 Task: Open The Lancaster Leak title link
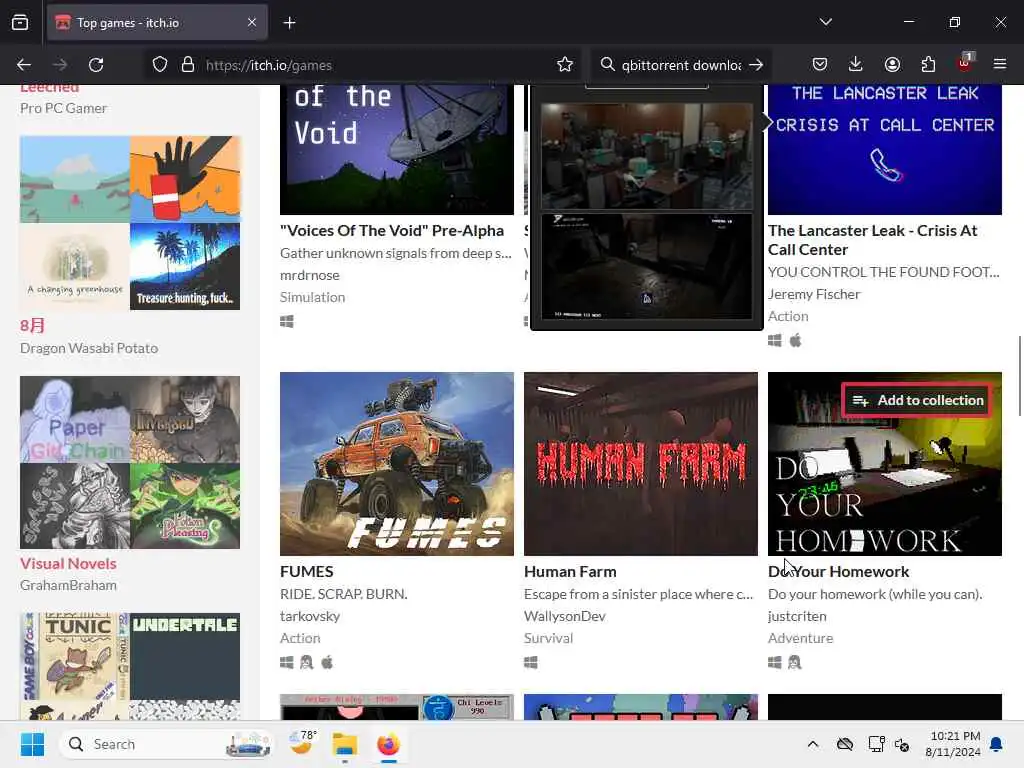pyautogui.click(x=872, y=240)
